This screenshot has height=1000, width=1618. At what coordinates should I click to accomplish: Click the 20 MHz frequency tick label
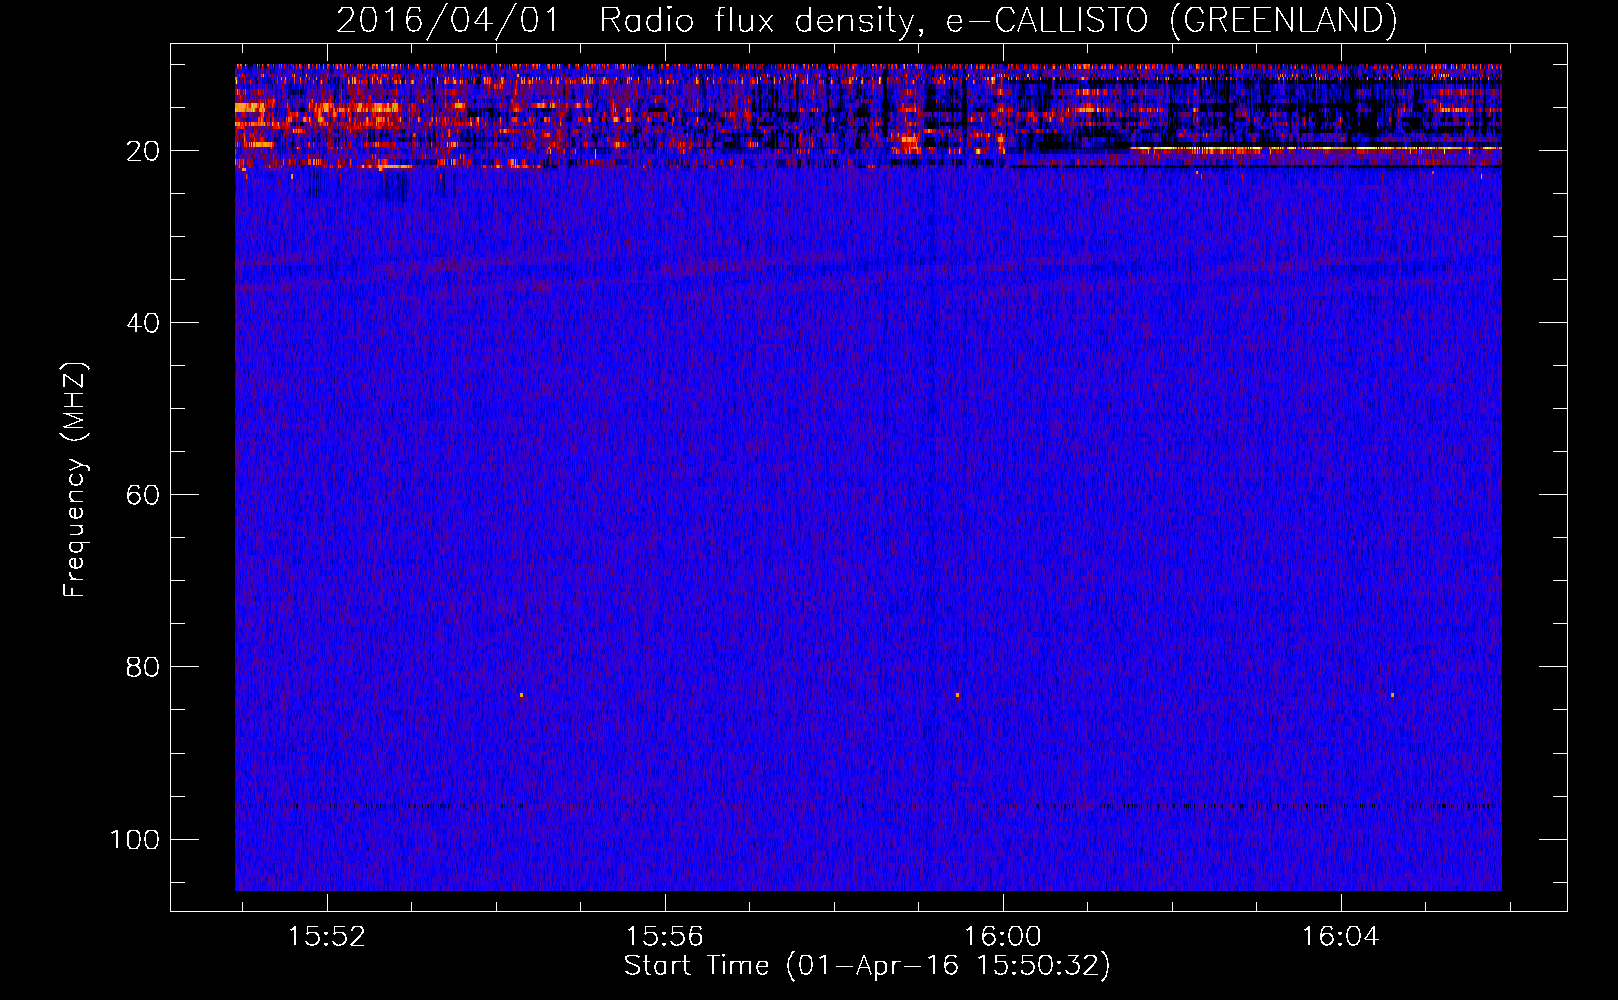(144, 151)
